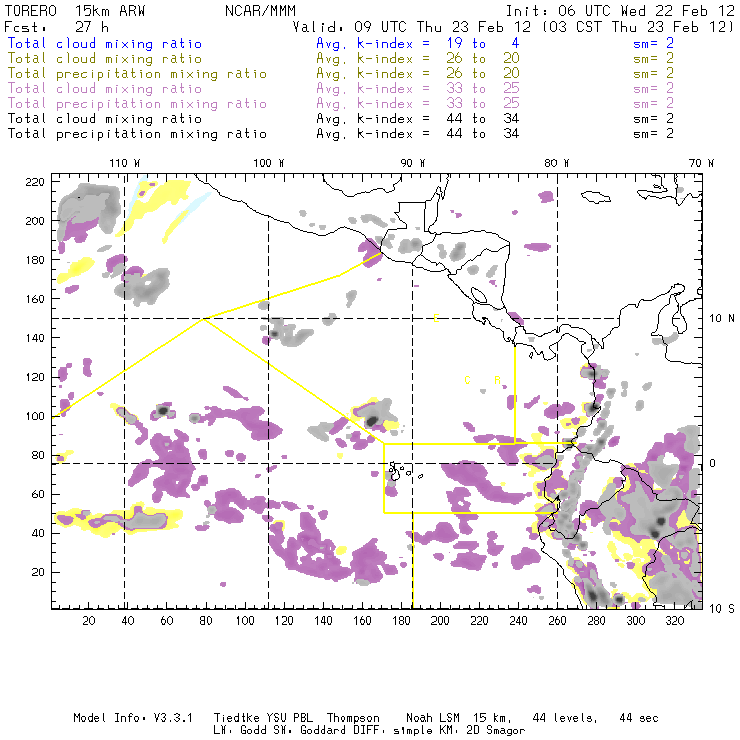Click the 'Goddard' shortwave scheme text
This screenshot has width=740, height=740.
tap(323, 731)
